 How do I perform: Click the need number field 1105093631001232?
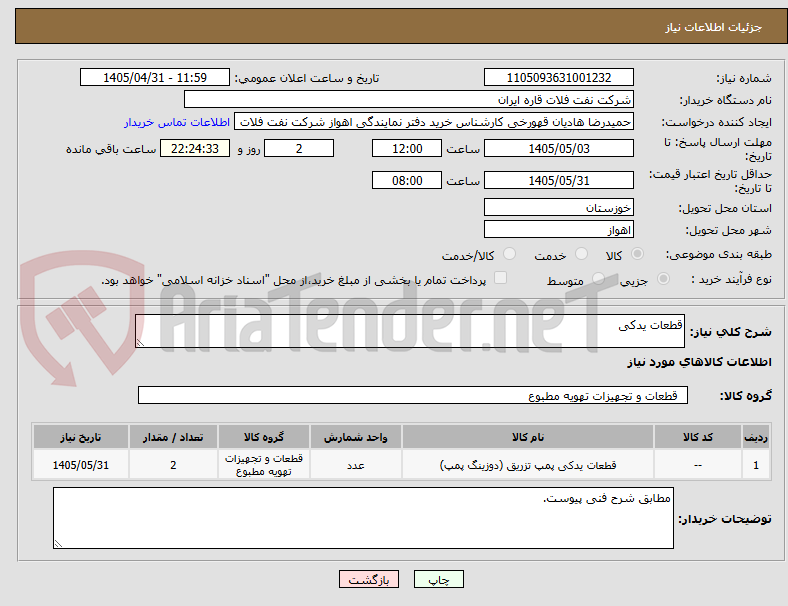click(558, 77)
